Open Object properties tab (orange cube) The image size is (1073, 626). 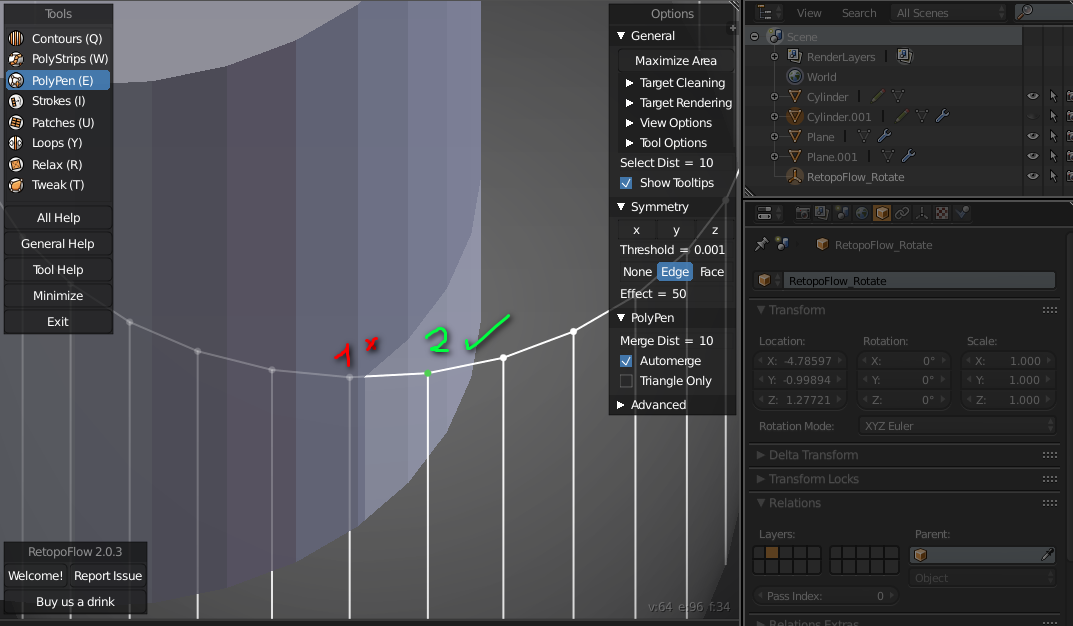(882, 213)
